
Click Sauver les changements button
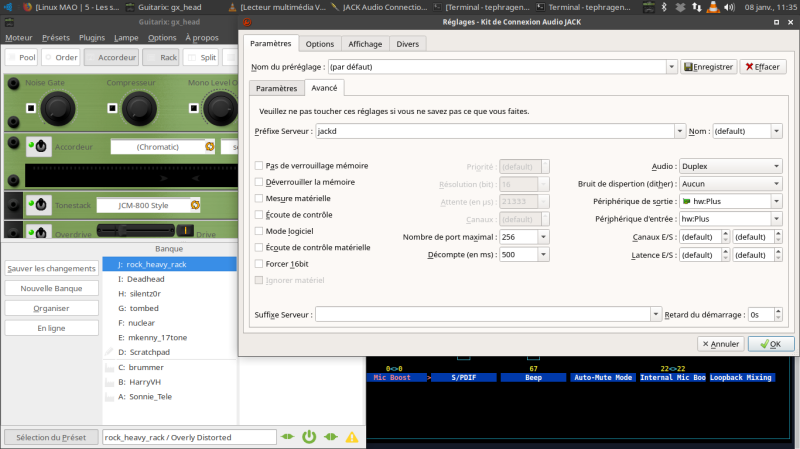click(52, 268)
